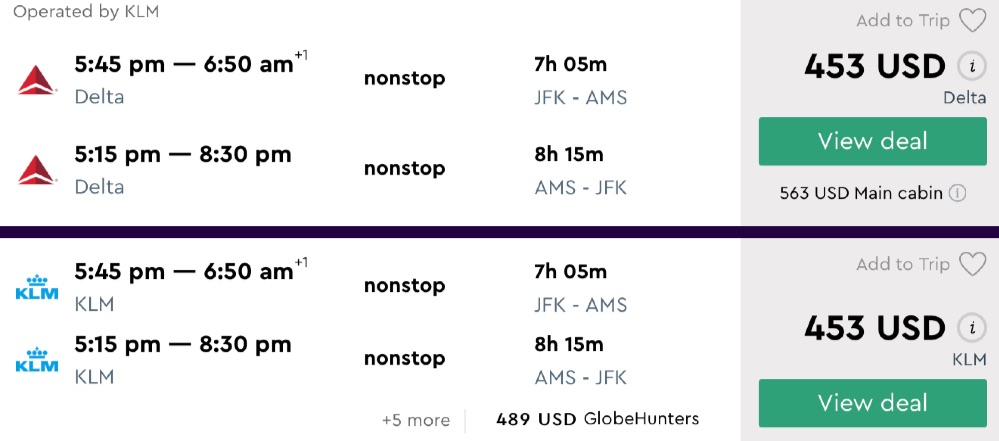Open price info icon beside KLM 453 USD
Viewport: 999px width, 441px height.
pos(968,327)
